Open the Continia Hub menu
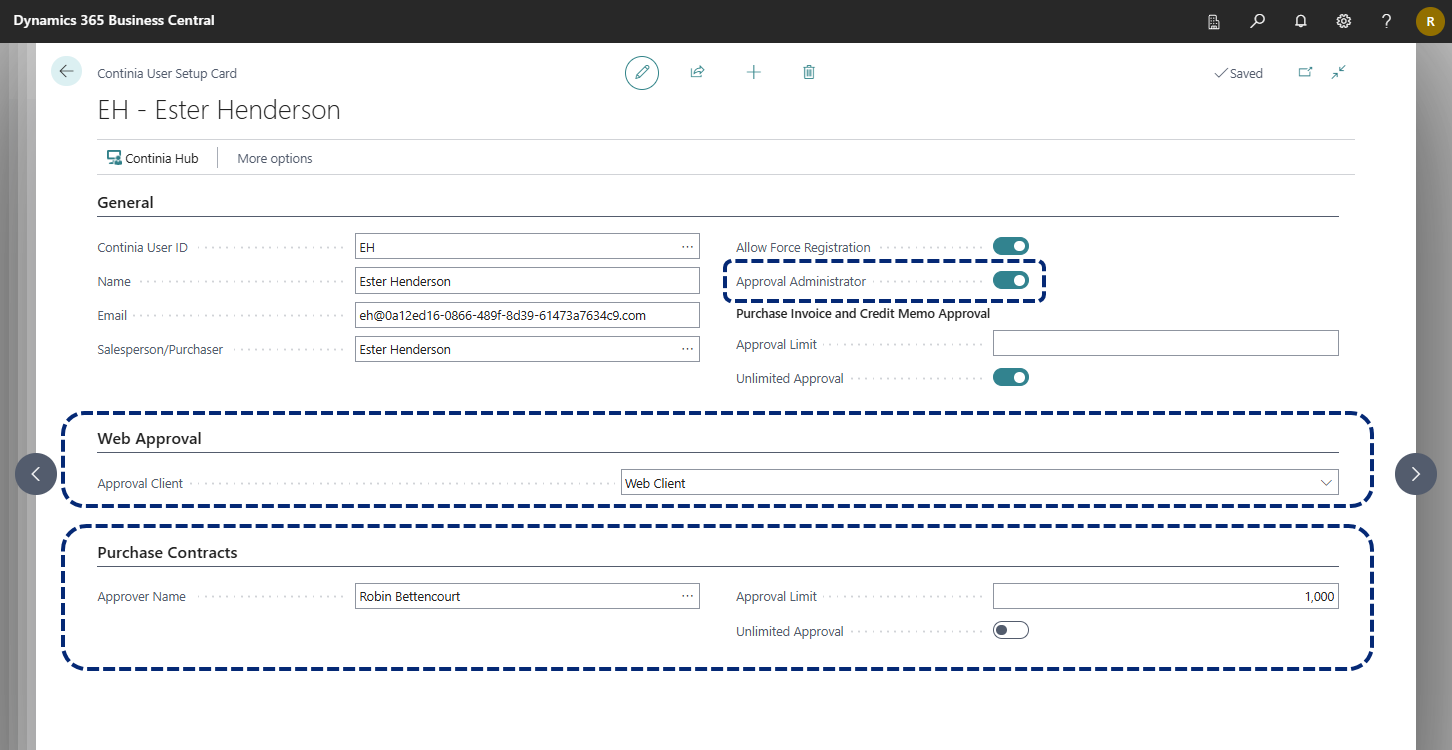This screenshot has height=750, width=1452. pos(152,158)
